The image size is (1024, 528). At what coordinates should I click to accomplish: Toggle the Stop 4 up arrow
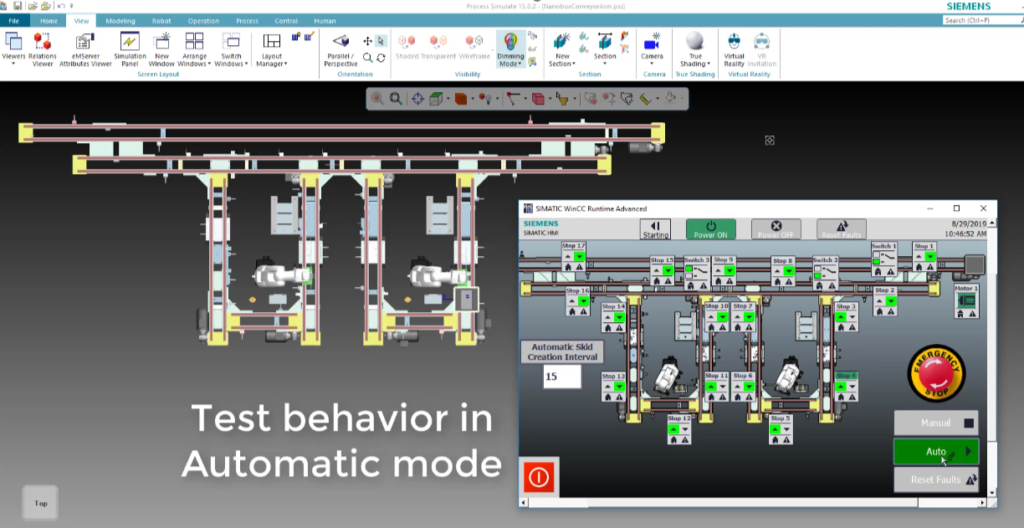840,387
